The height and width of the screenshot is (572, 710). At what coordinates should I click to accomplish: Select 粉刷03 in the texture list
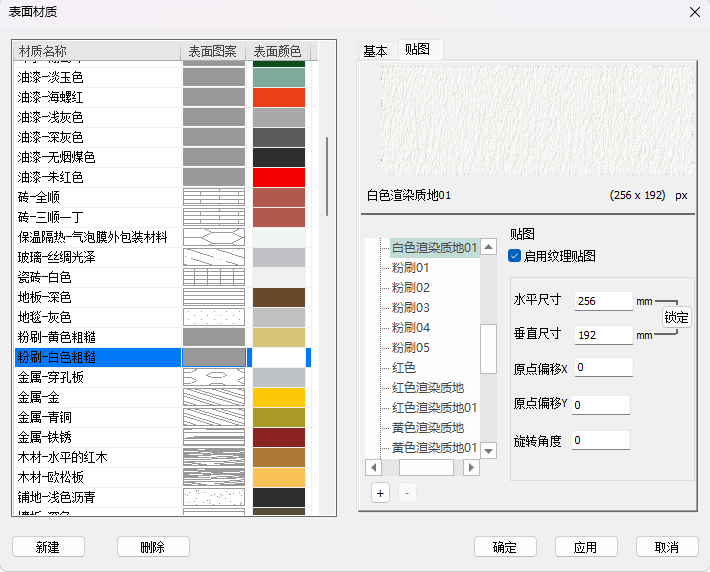click(x=411, y=307)
